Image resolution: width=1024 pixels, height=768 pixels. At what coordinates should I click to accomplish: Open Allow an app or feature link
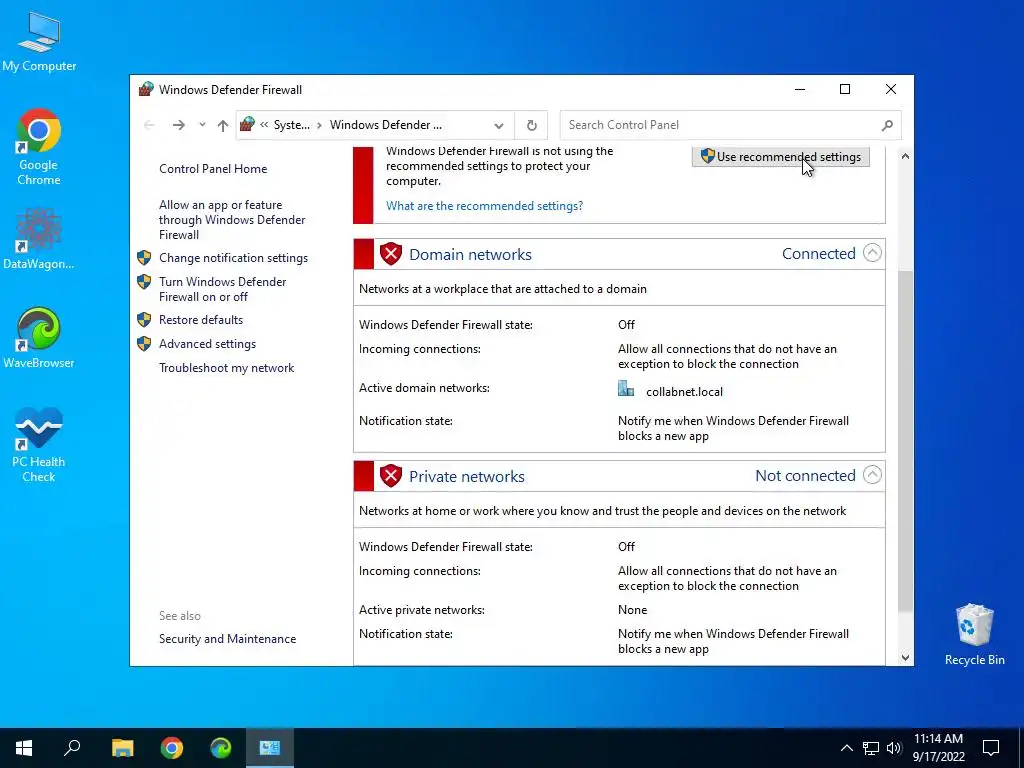232,219
